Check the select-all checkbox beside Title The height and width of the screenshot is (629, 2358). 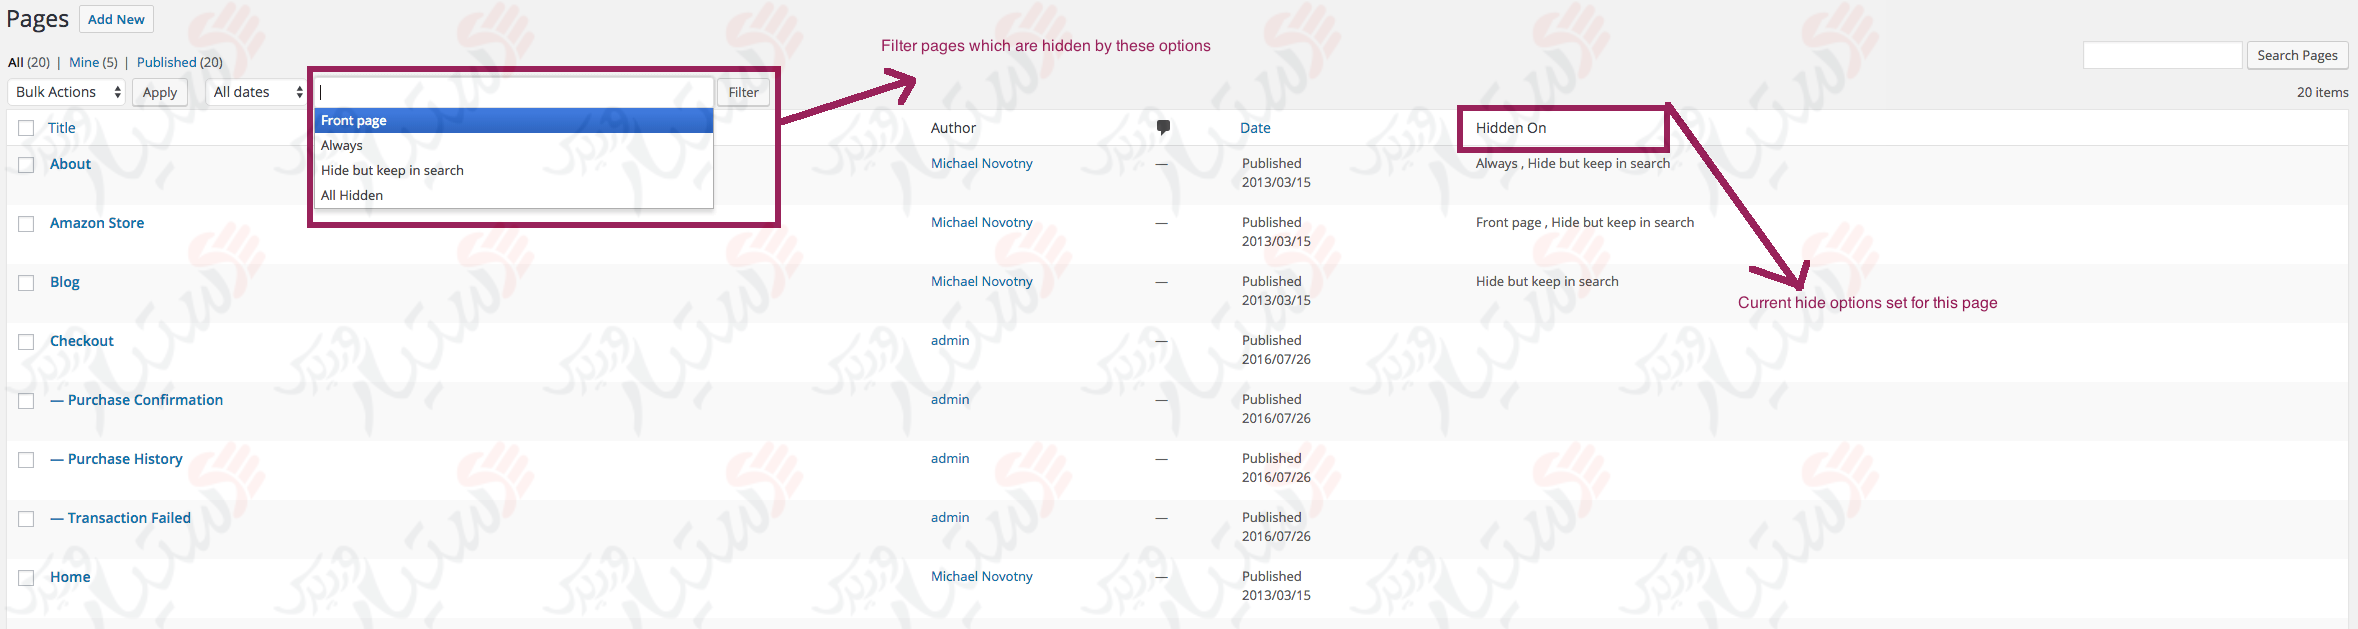(26, 128)
